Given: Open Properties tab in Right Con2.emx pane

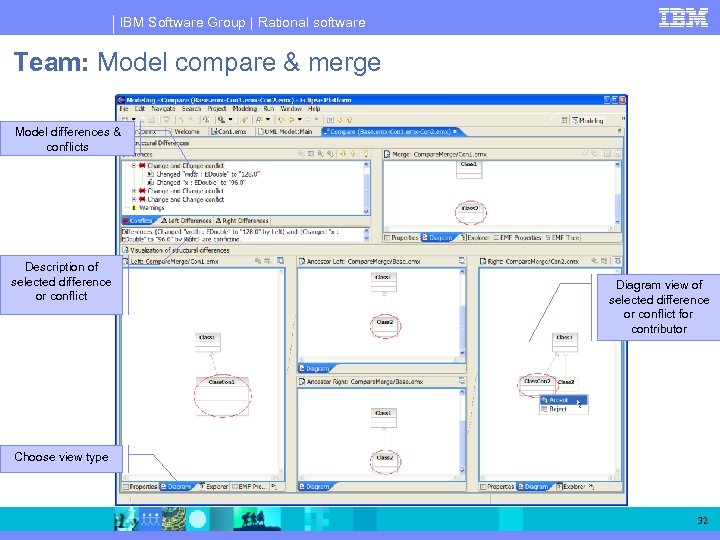Looking at the screenshot, I should (498, 486).
